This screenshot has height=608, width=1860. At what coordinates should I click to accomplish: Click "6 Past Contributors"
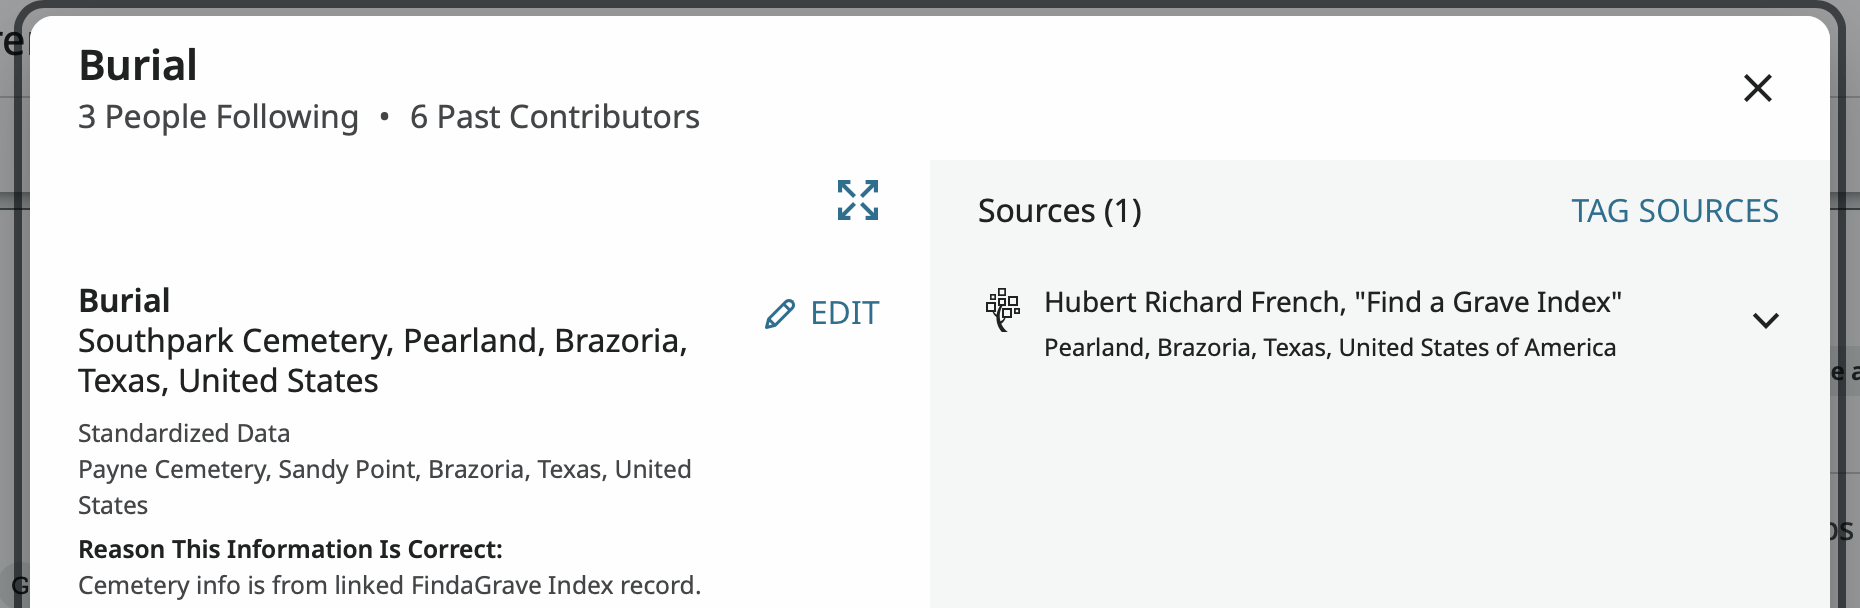click(x=554, y=117)
